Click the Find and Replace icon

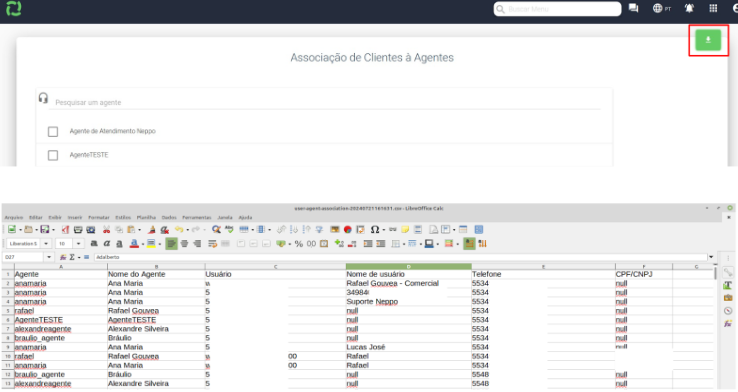point(216,229)
